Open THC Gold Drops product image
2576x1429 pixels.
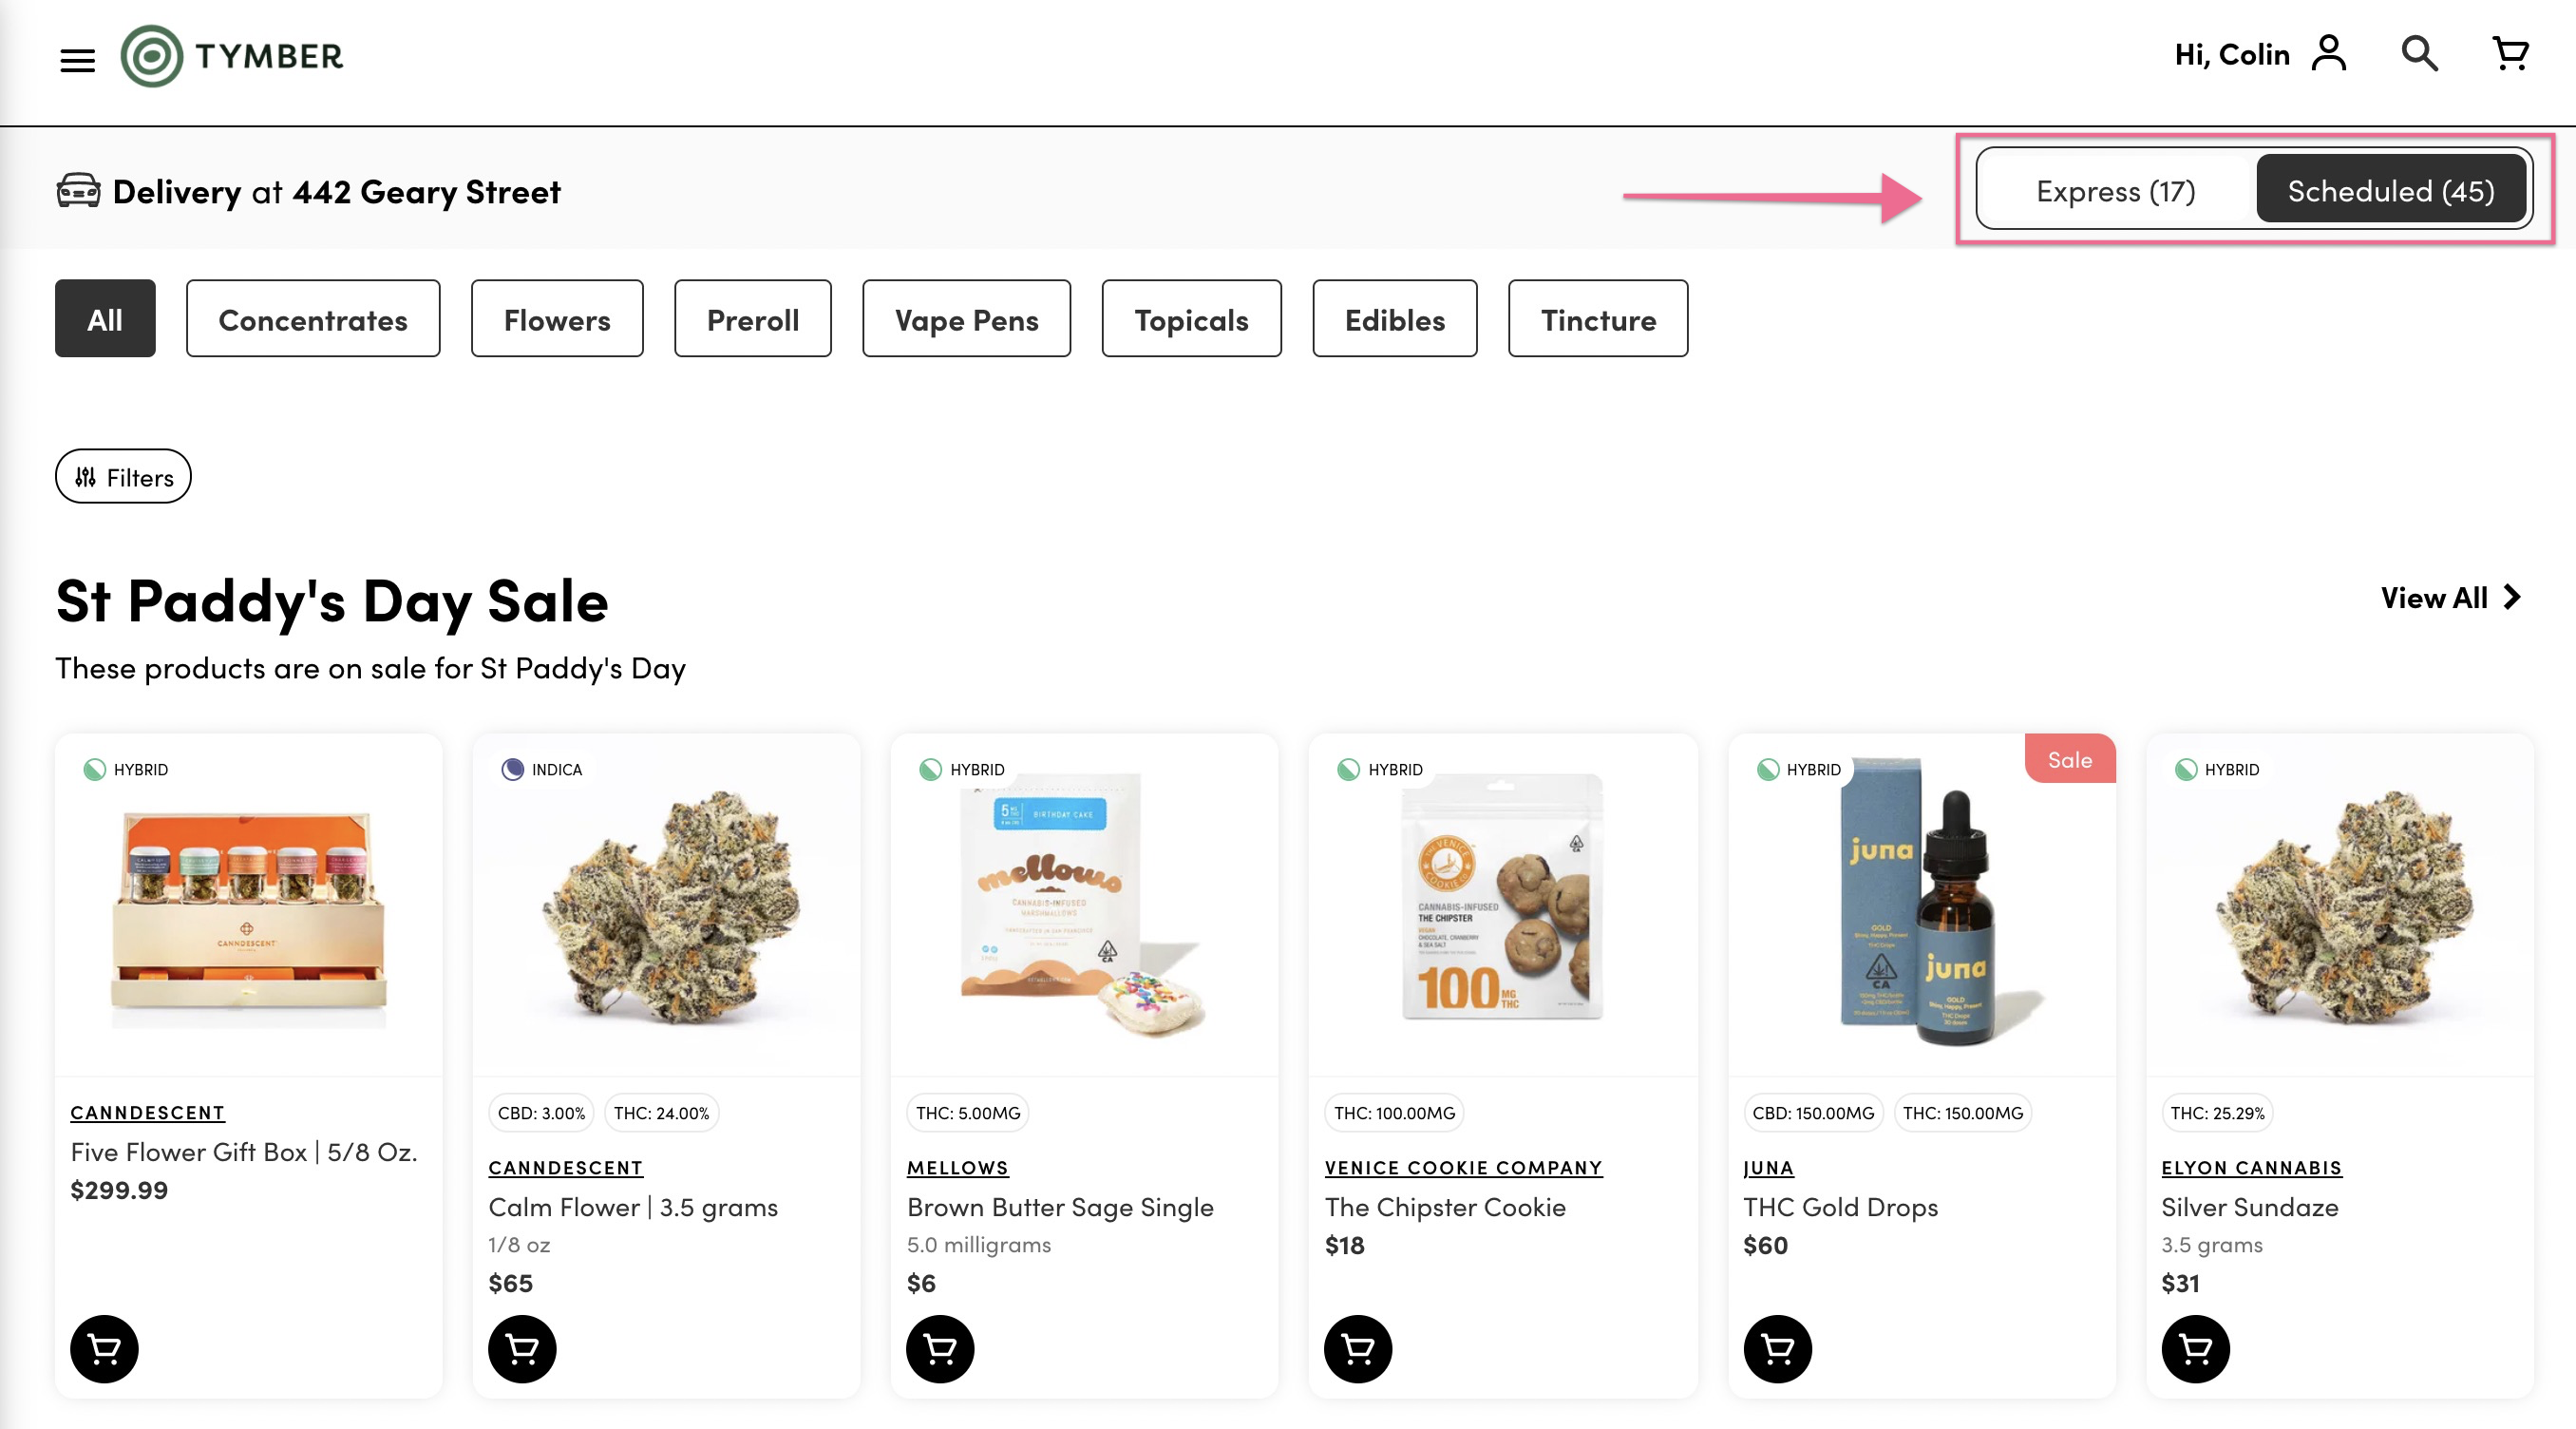click(x=1921, y=905)
